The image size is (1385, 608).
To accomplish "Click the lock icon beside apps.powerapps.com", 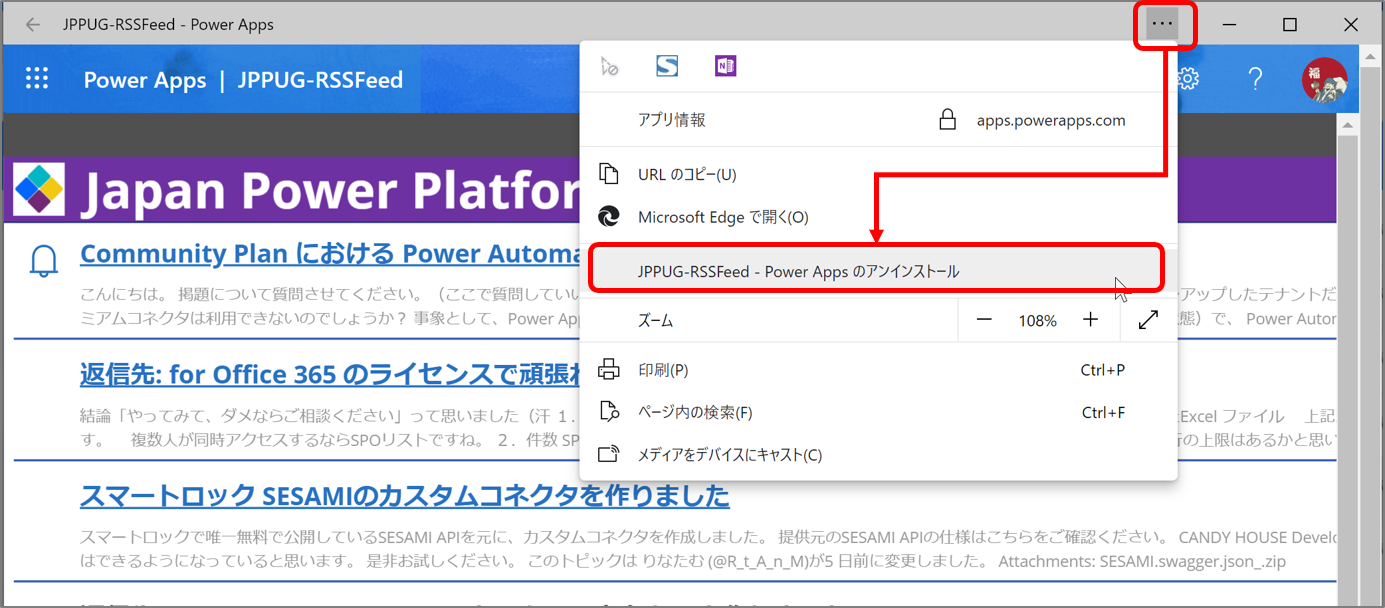I will click(945, 119).
